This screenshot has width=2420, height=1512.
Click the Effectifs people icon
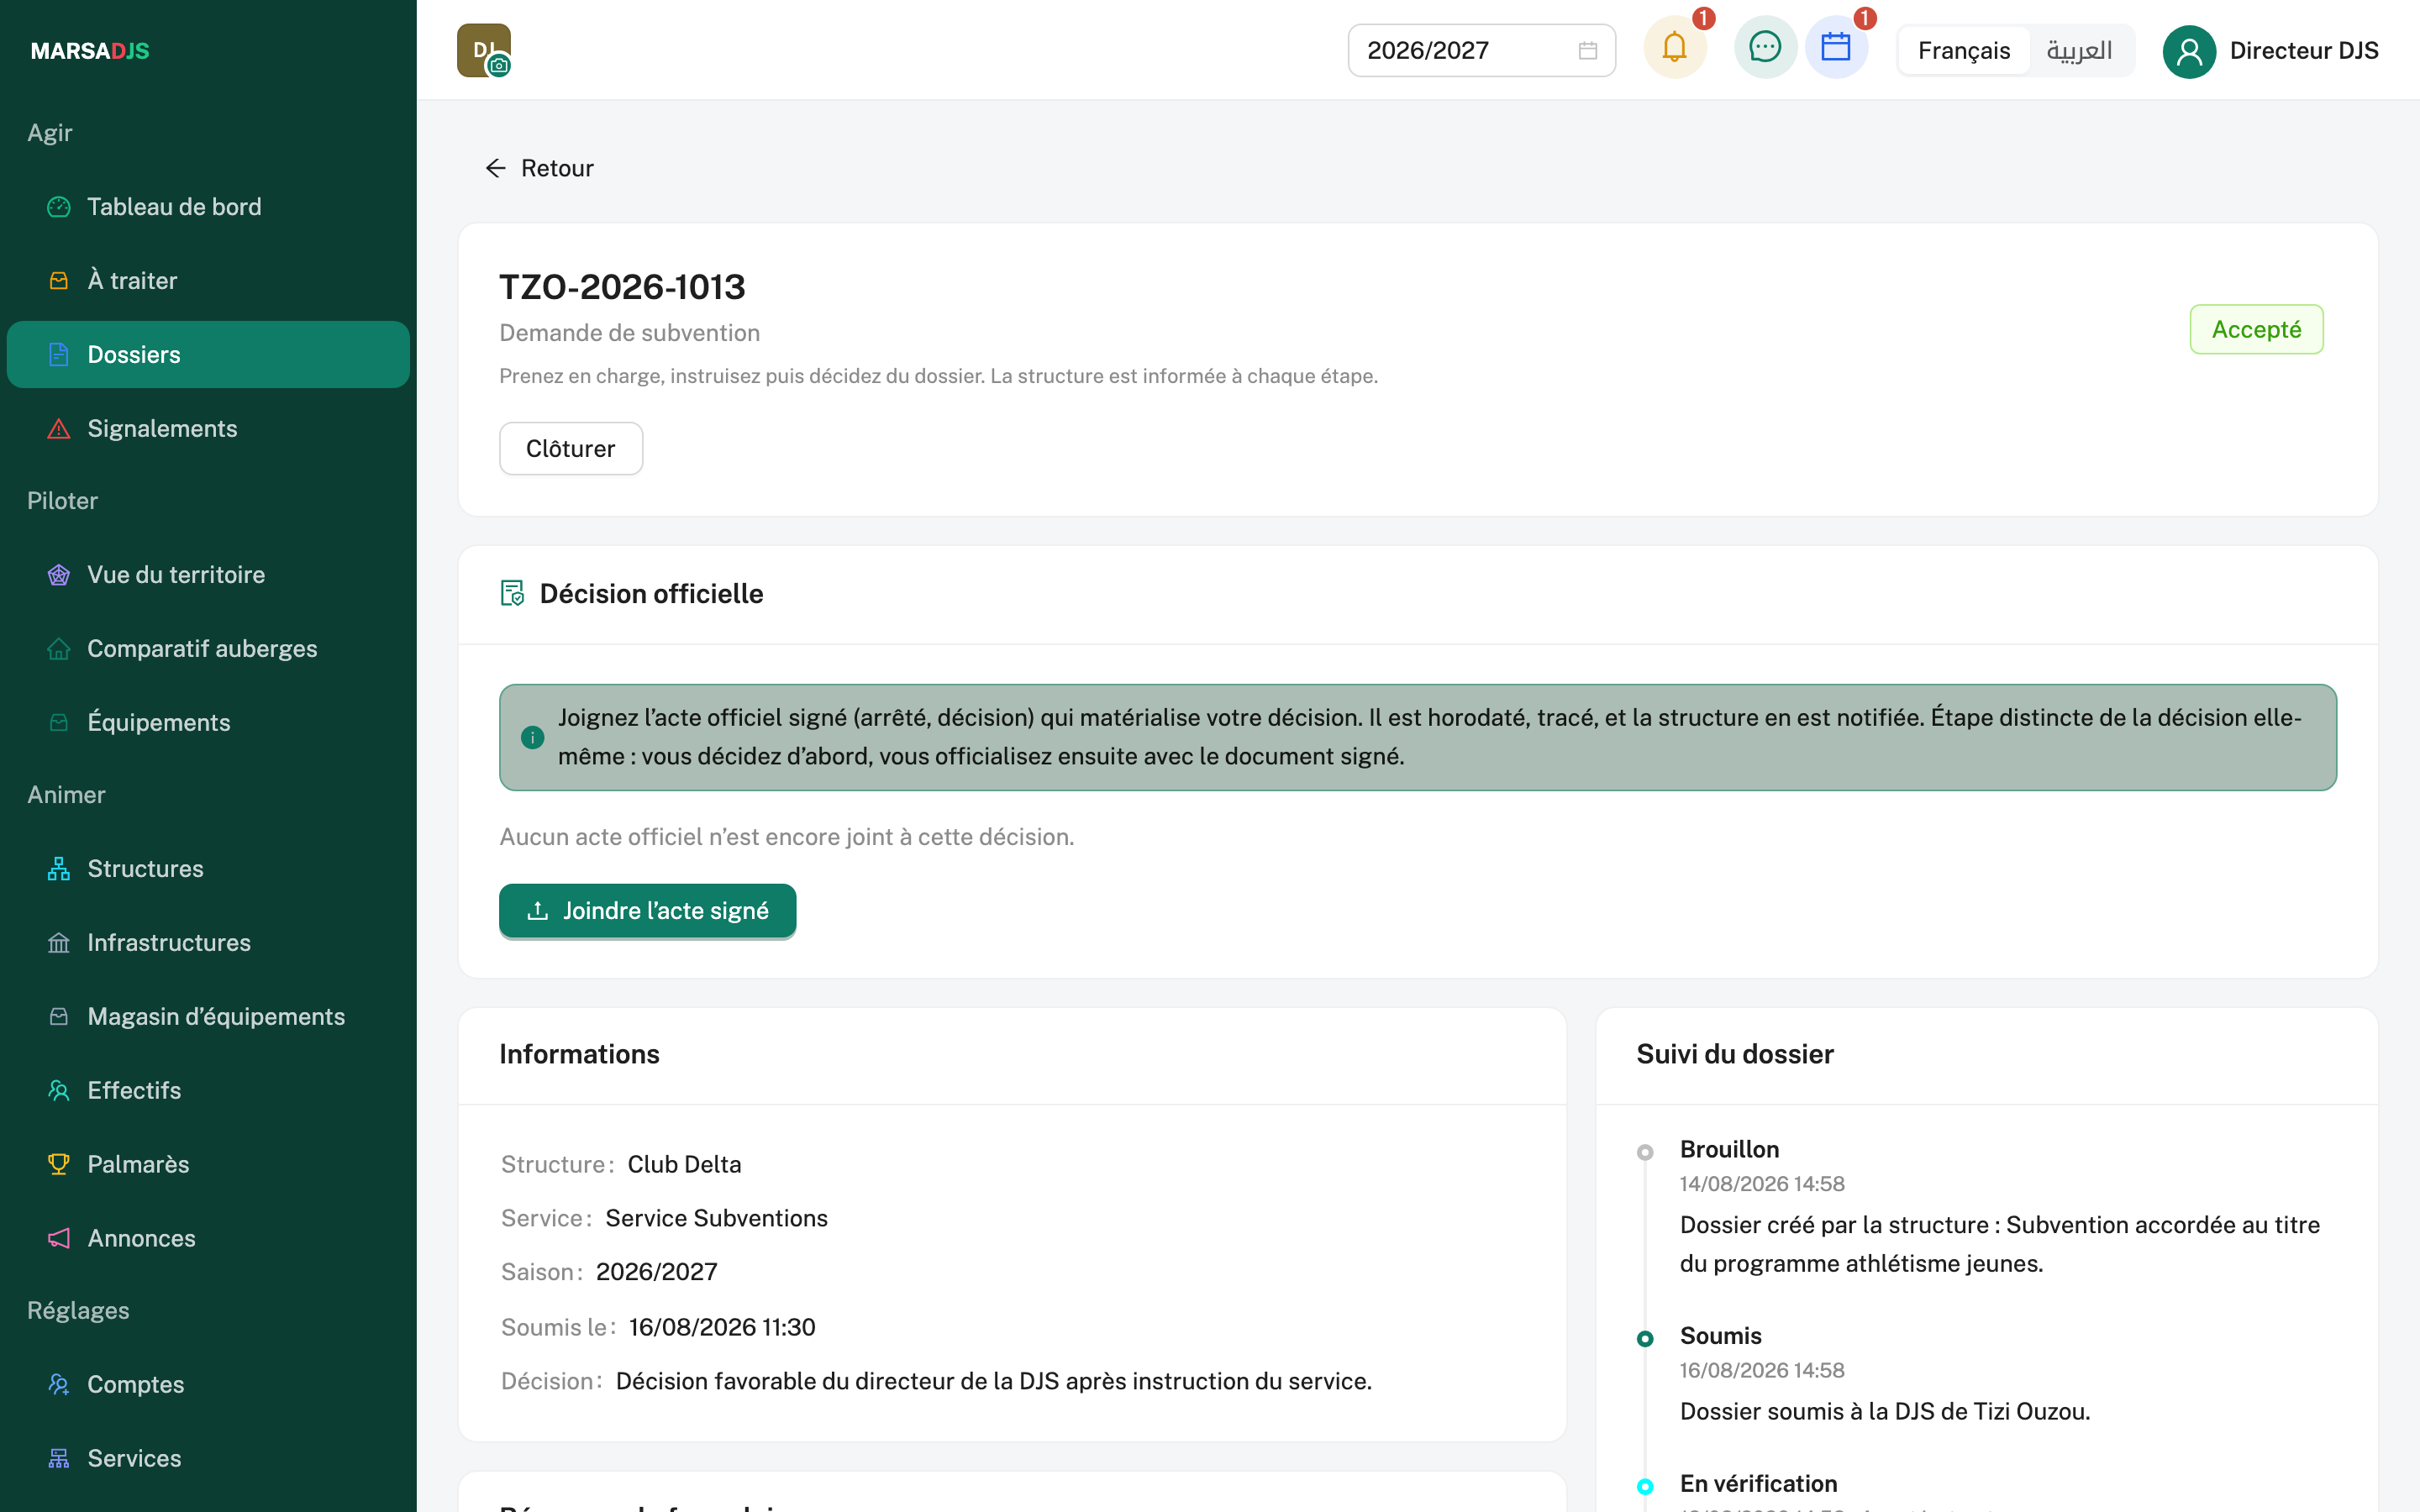tap(59, 1091)
